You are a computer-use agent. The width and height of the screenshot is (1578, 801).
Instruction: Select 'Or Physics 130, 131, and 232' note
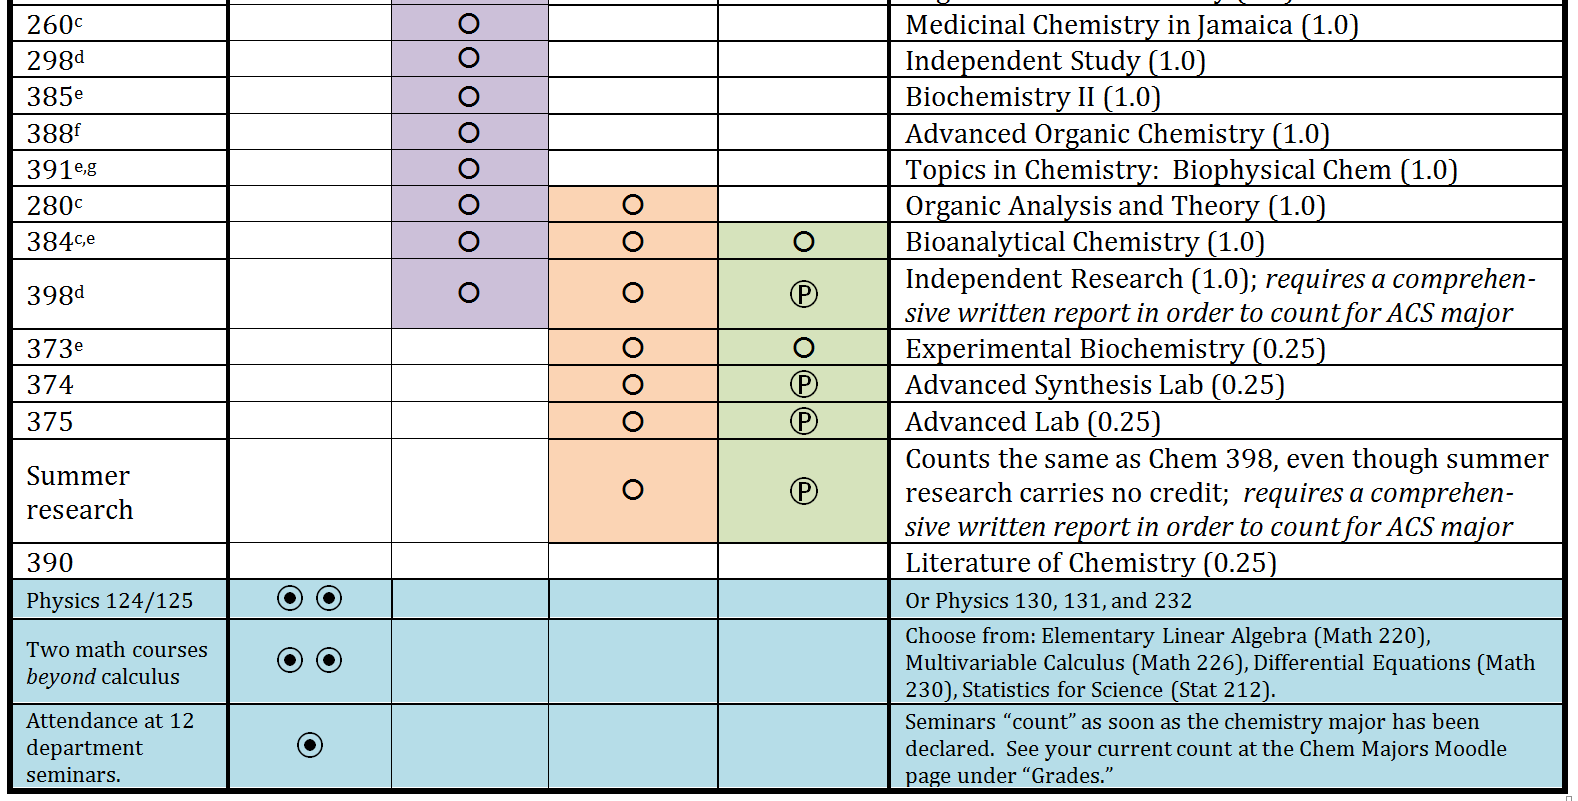pyautogui.click(x=1048, y=601)
